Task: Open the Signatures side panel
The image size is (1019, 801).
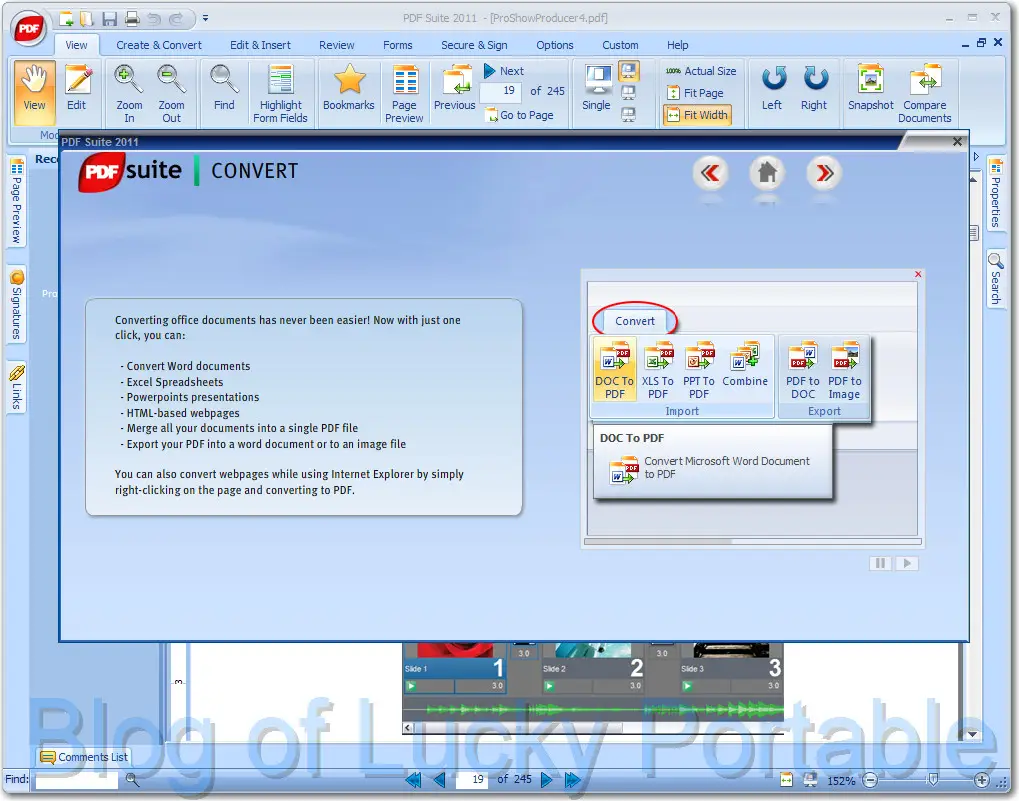Action: click(17, 304)
